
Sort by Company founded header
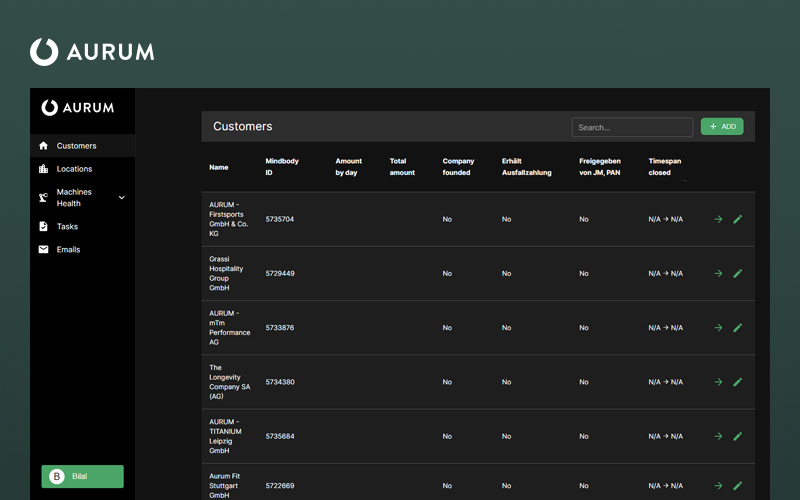coord(458,167)
